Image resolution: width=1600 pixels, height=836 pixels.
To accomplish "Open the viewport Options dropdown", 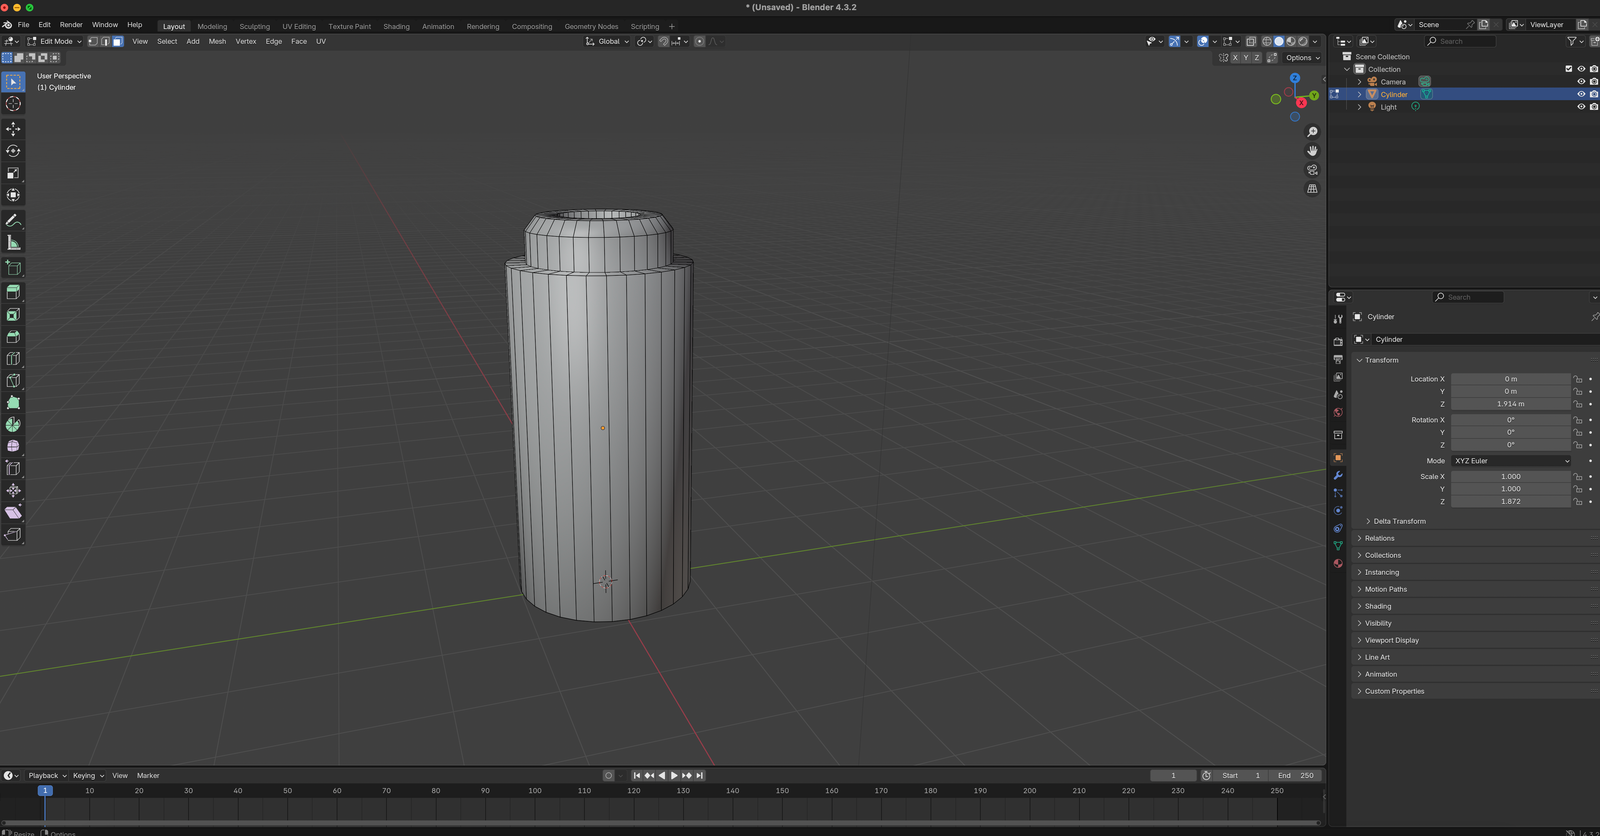I will [x=1303, y=57].
